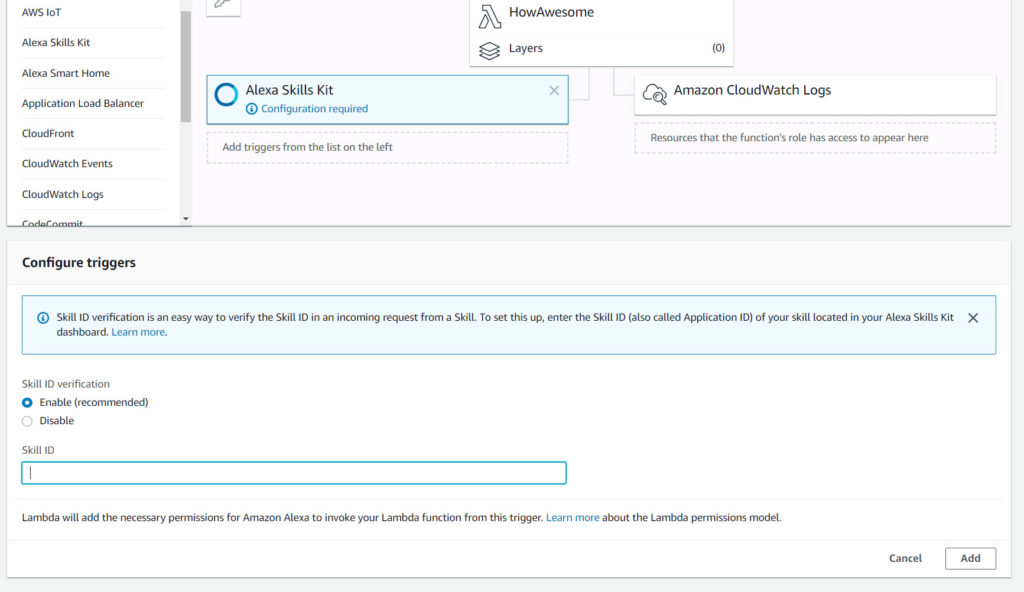Click the X on the Alexa Skills Kit trigger
Viewport: 1024px width, 592px height.
click(x=554, y=90)
